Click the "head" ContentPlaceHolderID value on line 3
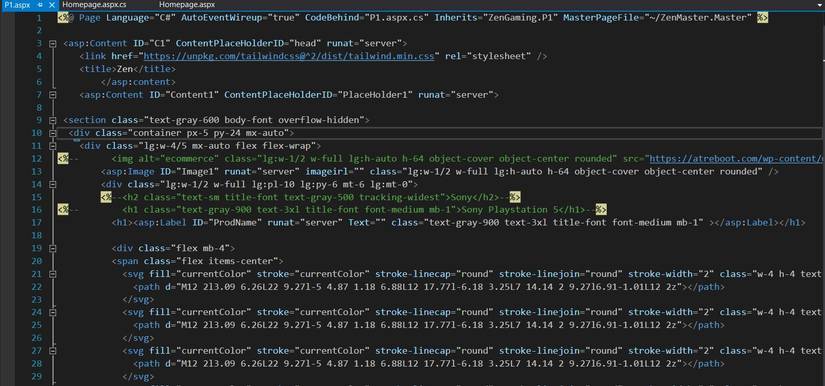This screenshot has height=386, width=825. pos(305,43)
